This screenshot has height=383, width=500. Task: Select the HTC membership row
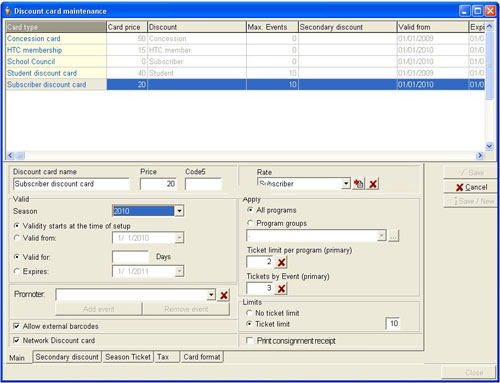point(245,50)
